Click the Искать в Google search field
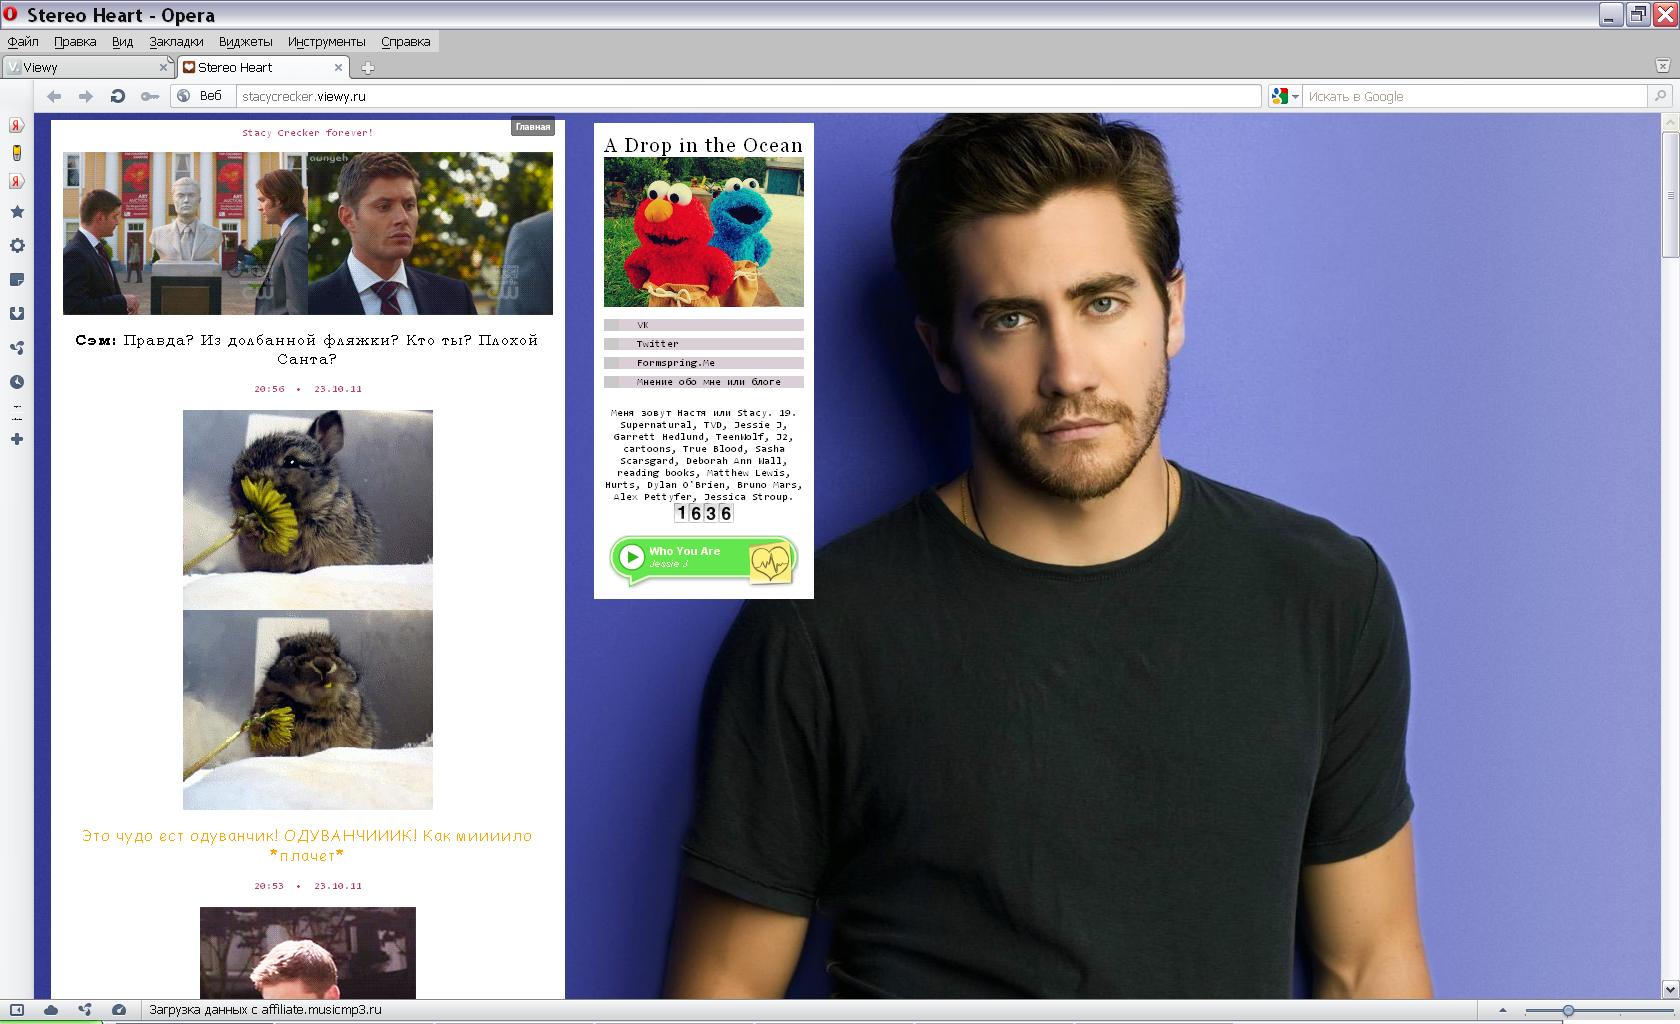Viewport: 1680px width, 1024px height. pos(1475,96)
